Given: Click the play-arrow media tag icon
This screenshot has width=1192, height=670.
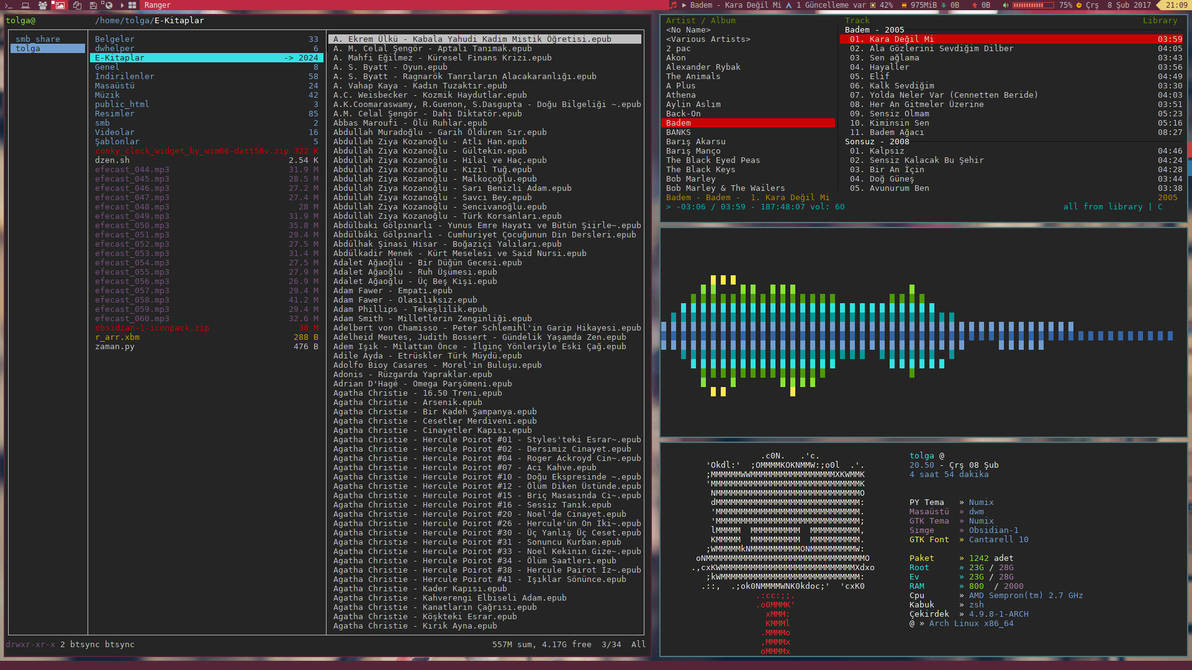Looking at the screenshot, I should click(x=123, y=5).
